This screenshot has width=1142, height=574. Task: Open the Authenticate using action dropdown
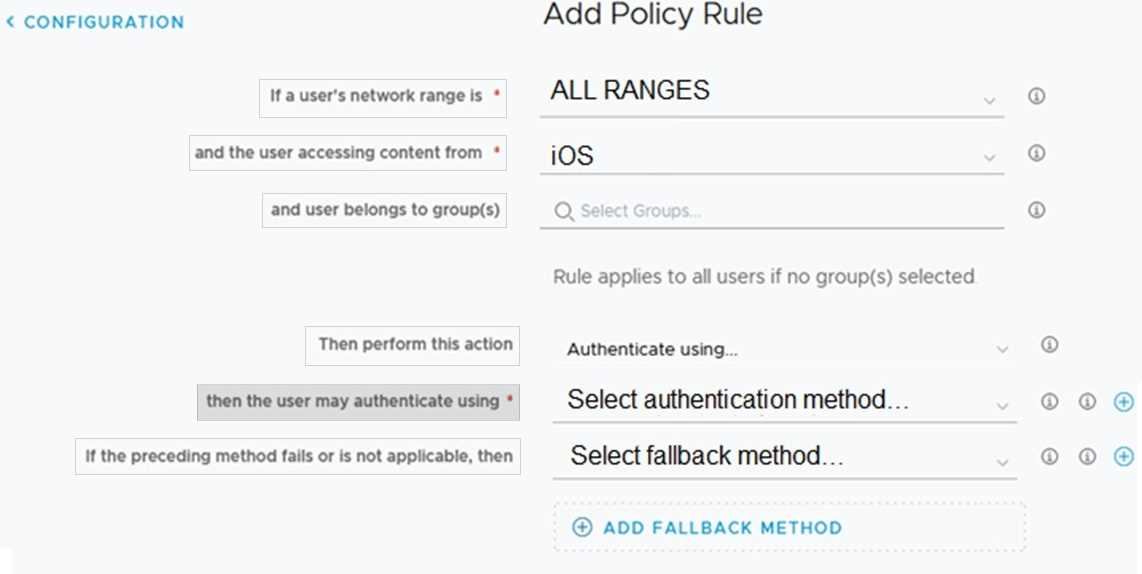coord(783,349)
